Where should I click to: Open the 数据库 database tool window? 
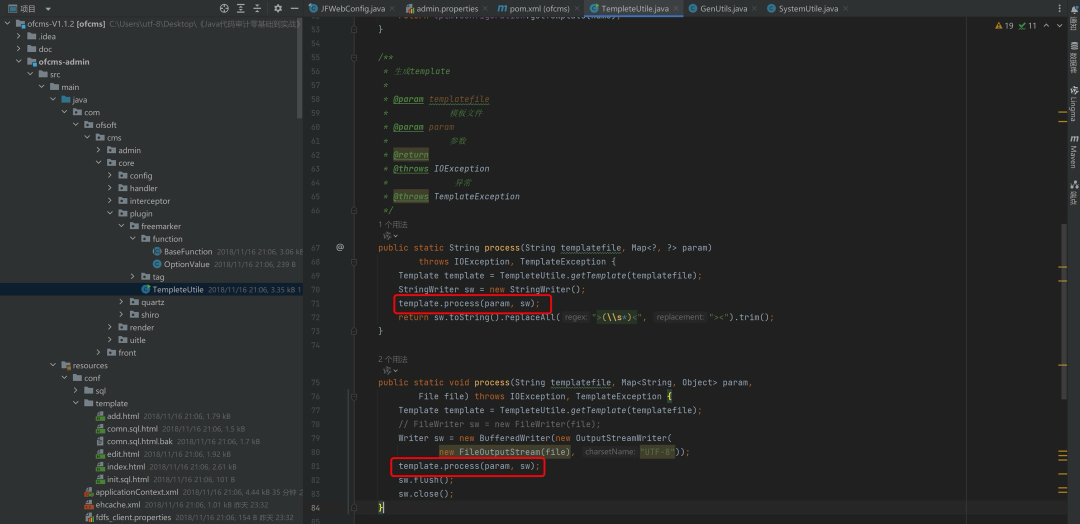click(x=1073, y=58)
